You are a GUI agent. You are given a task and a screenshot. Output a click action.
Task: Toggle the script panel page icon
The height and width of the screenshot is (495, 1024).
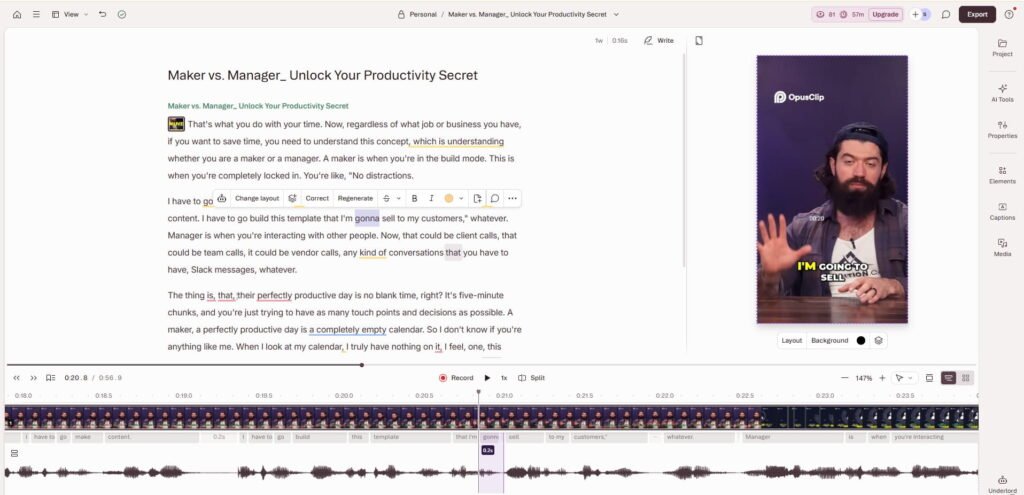[699, 40]
